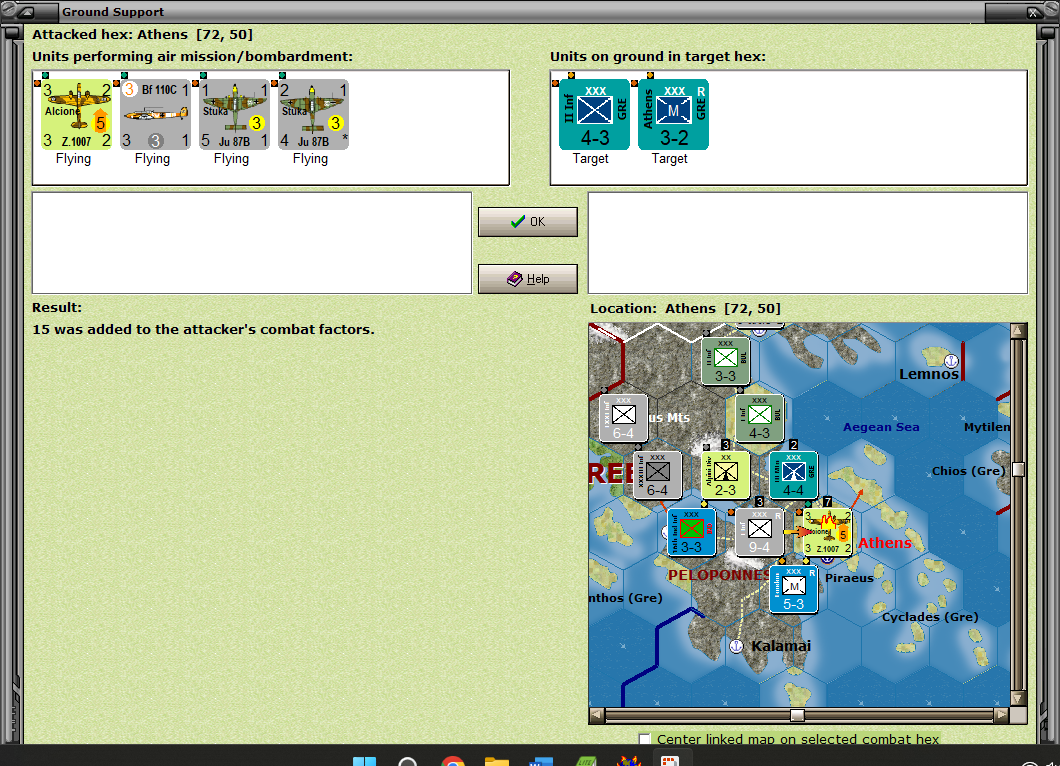Click the map vertical scrollbar down arrow
This screenshot has height=766, width=1060.
point(1019,698)
